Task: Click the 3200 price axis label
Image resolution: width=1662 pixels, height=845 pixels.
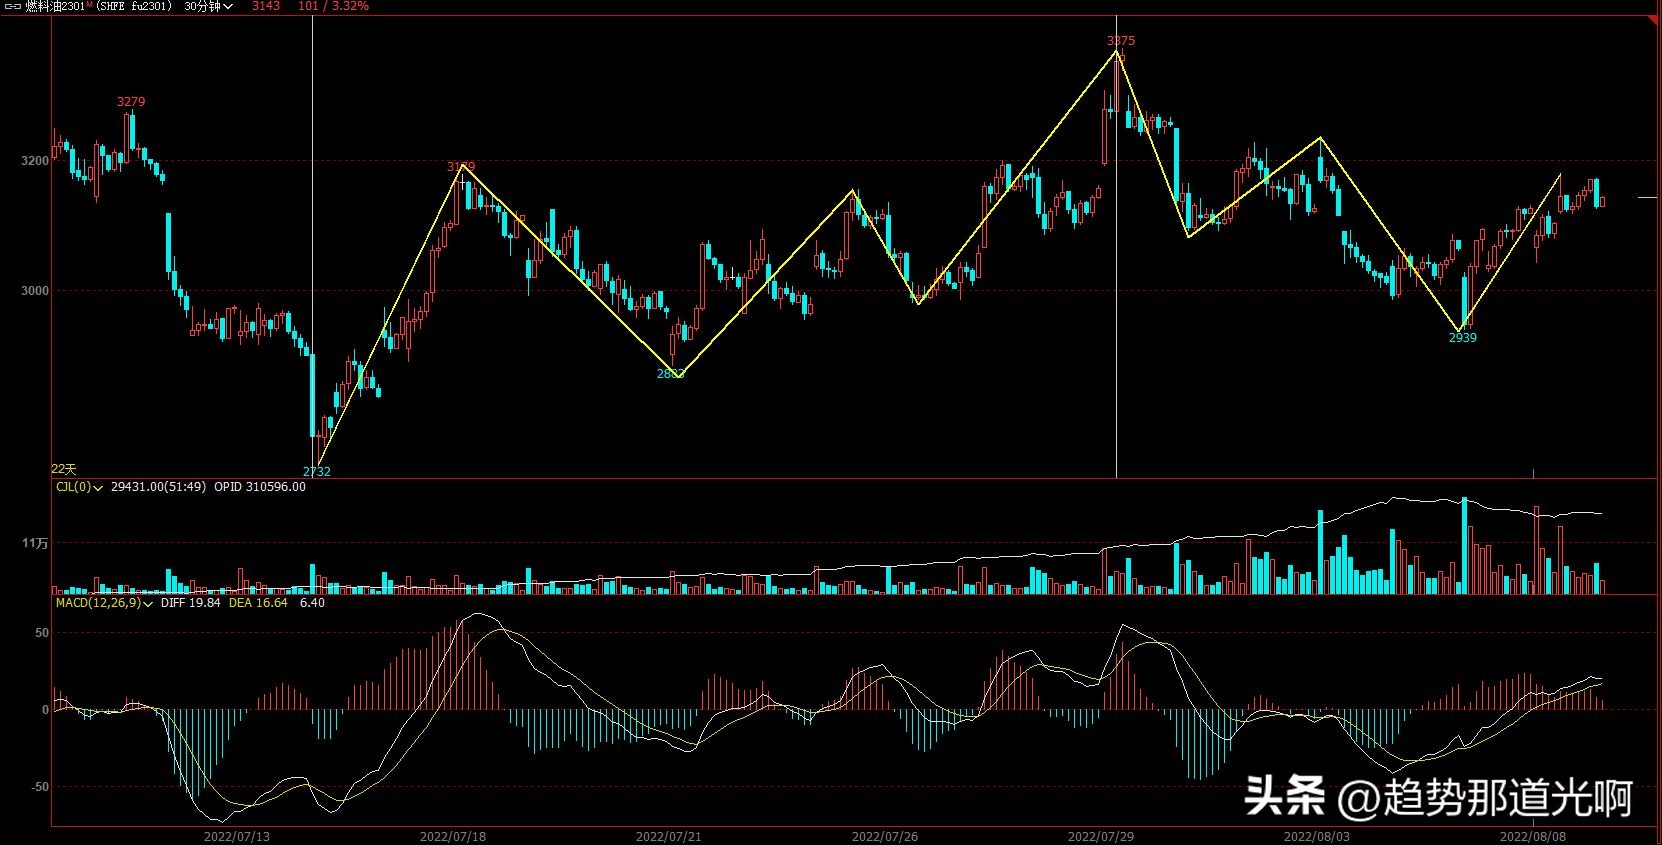Action: coord(34,161)
